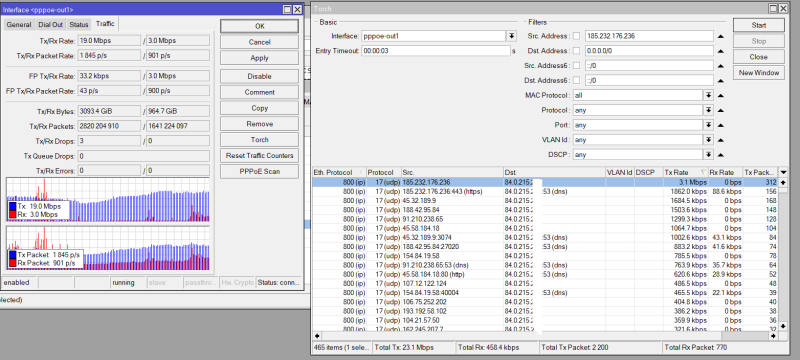800x360 pixels.
Task: Click the Torch button in Interface window
Action: (x=259, y=140)
